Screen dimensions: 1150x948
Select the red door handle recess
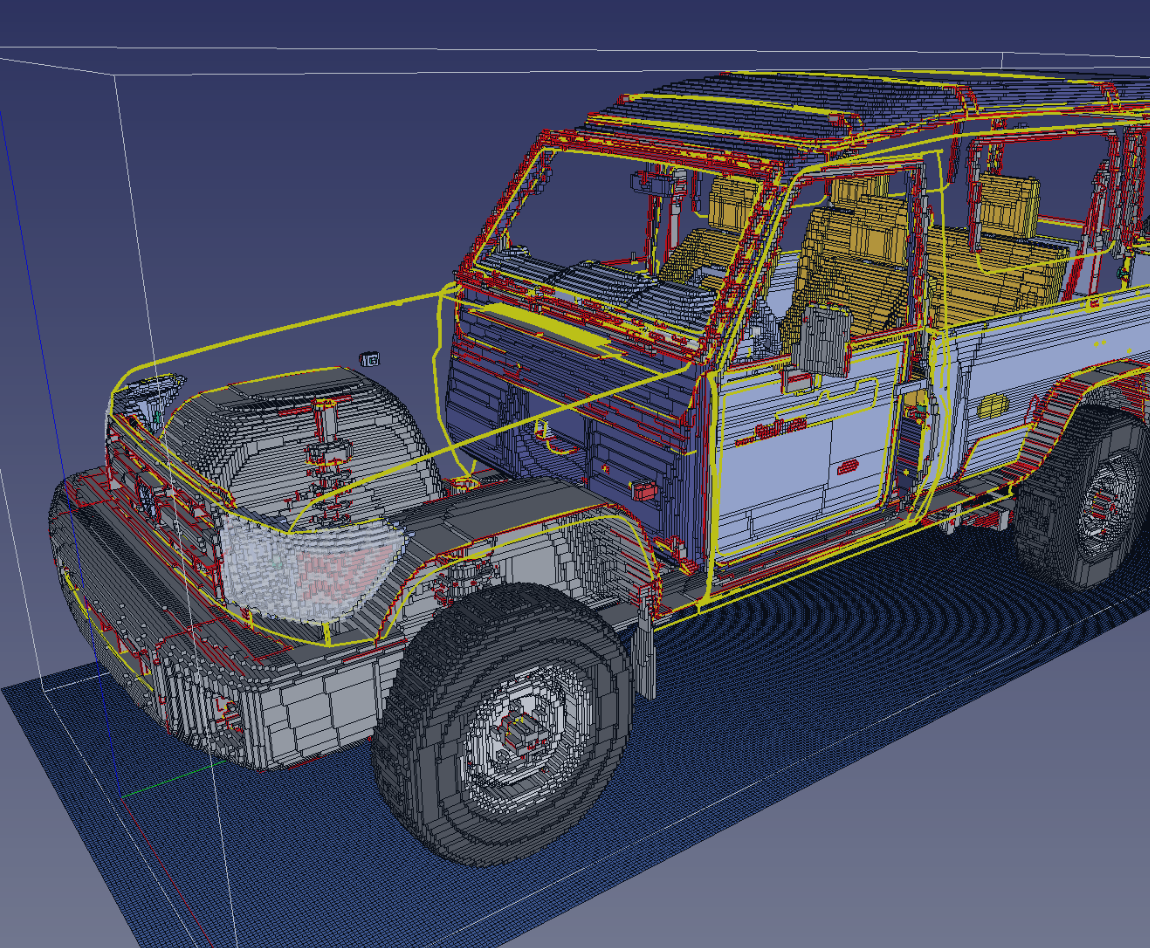846,466
